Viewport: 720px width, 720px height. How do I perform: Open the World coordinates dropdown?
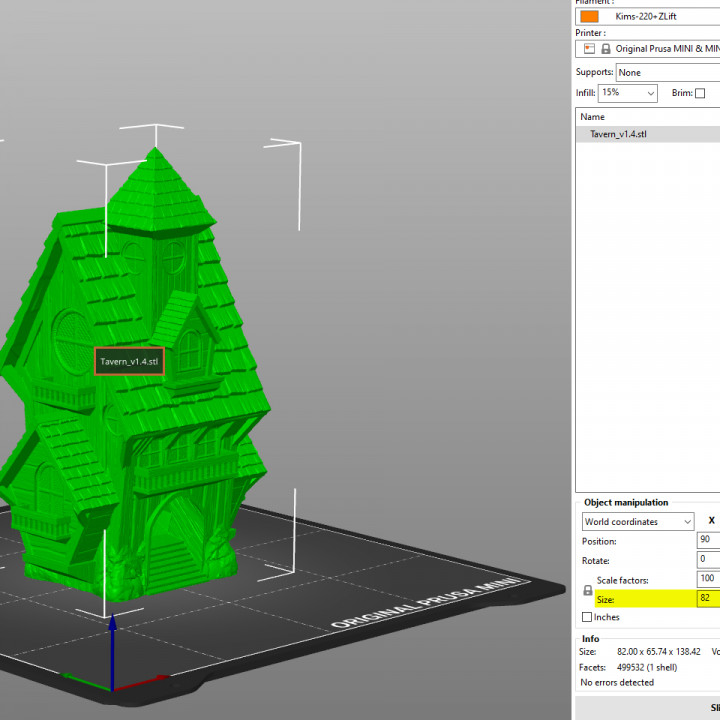pos(638,522)
